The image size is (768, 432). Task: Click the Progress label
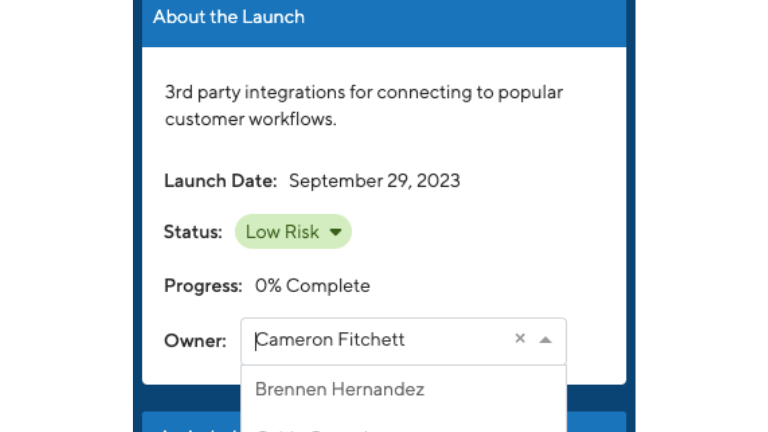pos(203,286)
